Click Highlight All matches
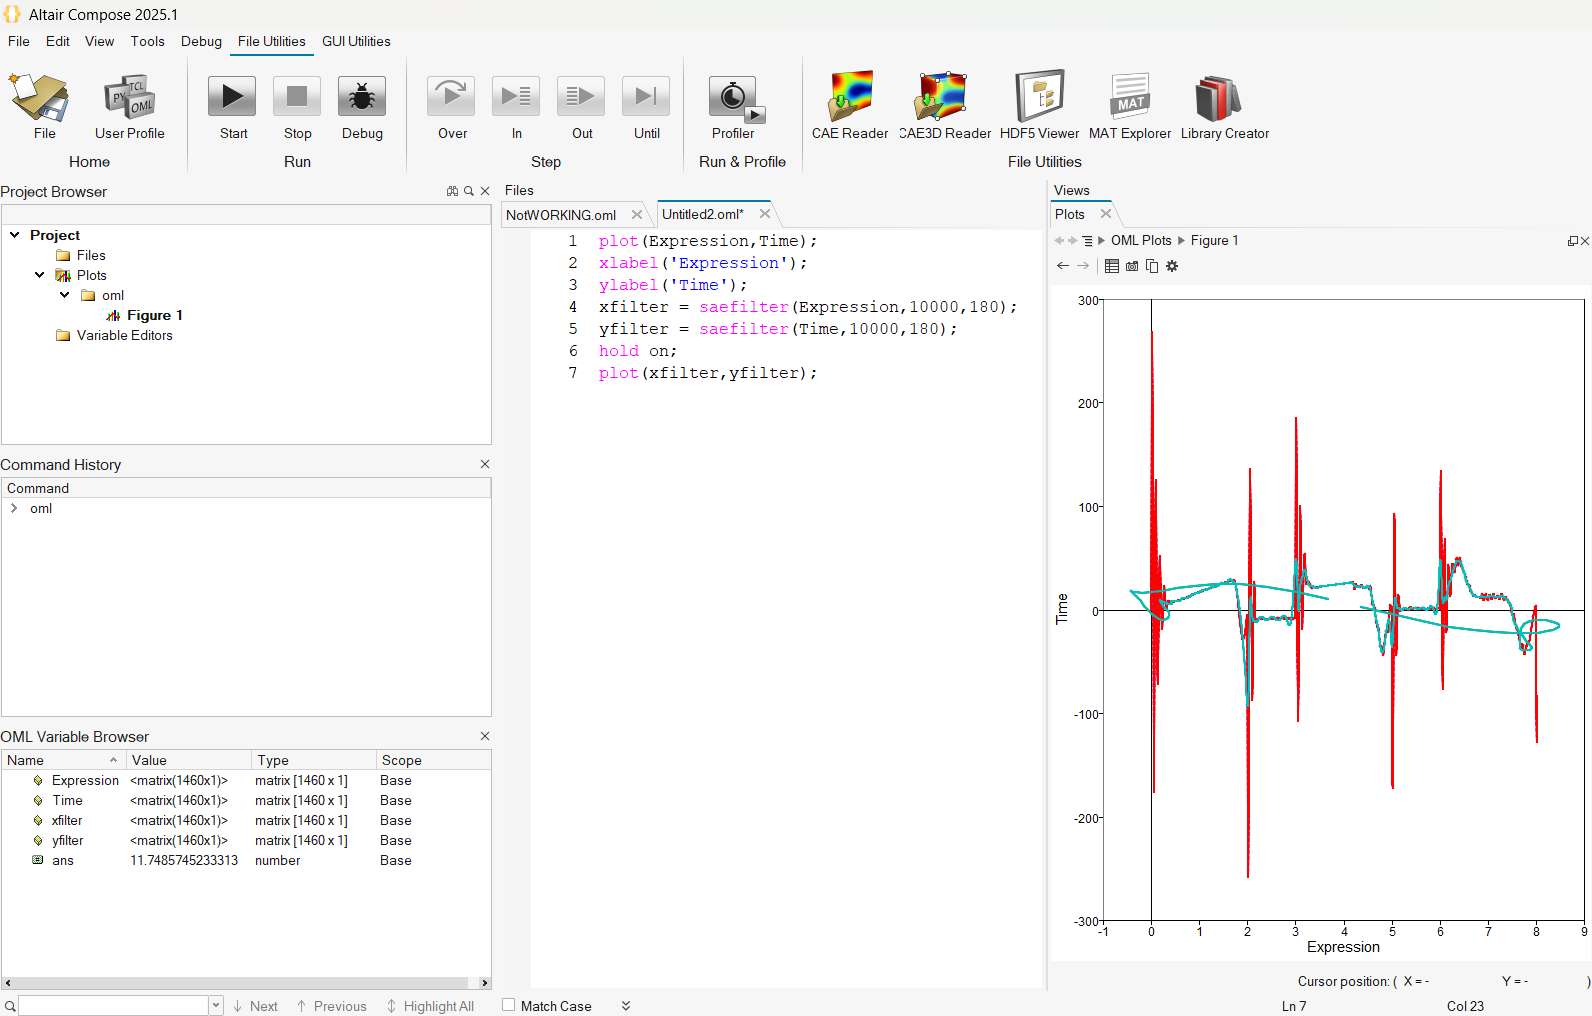 click(x=430, y=1006)
